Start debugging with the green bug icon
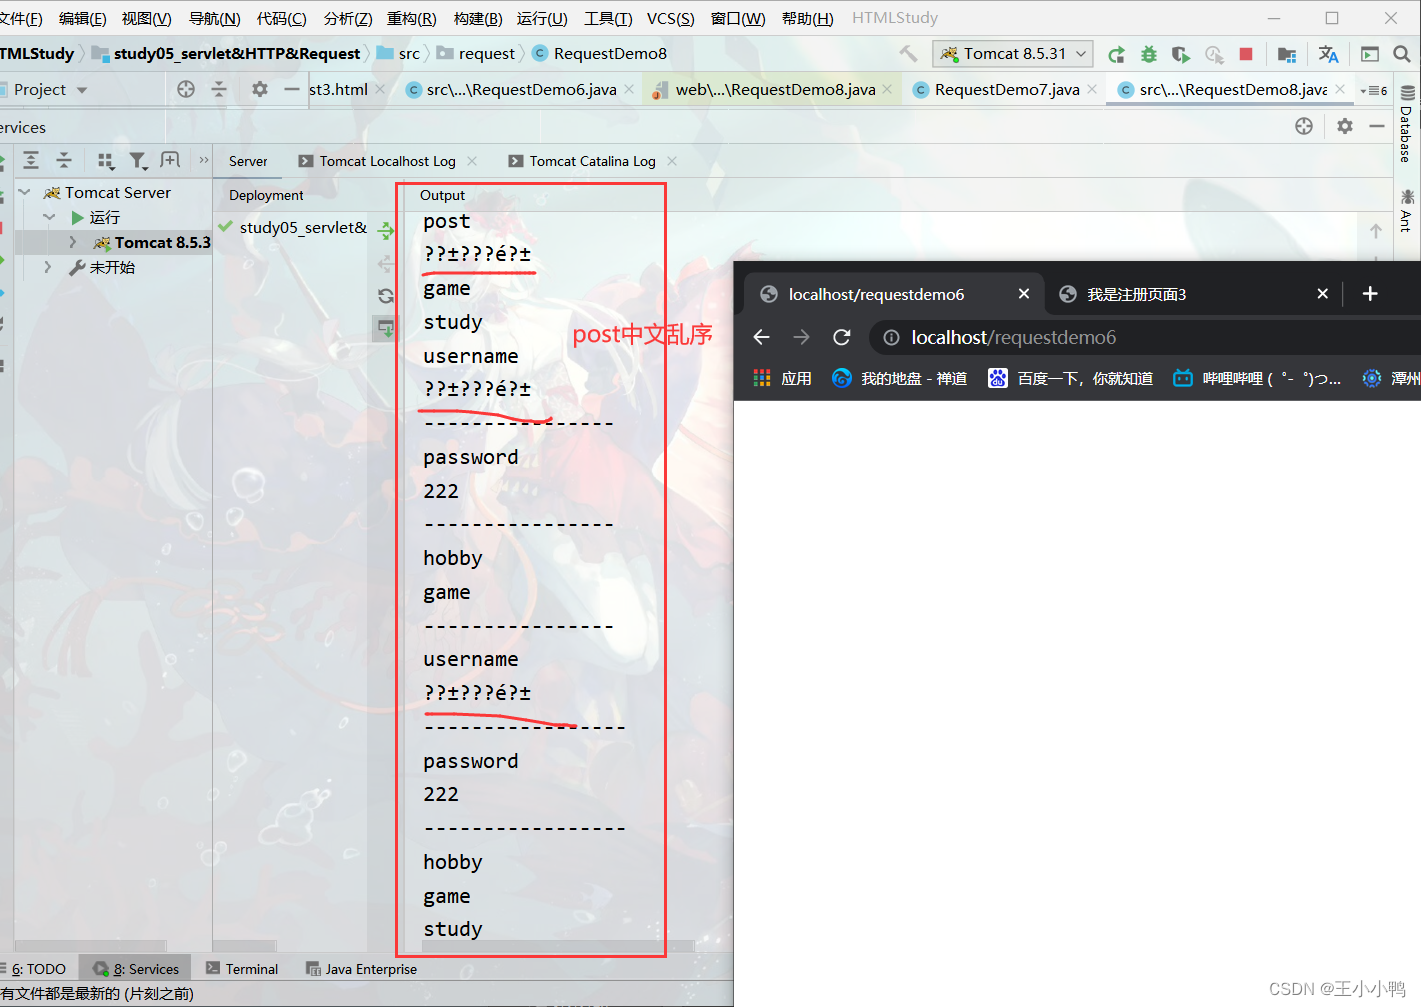 click(x=1149, y=54)
